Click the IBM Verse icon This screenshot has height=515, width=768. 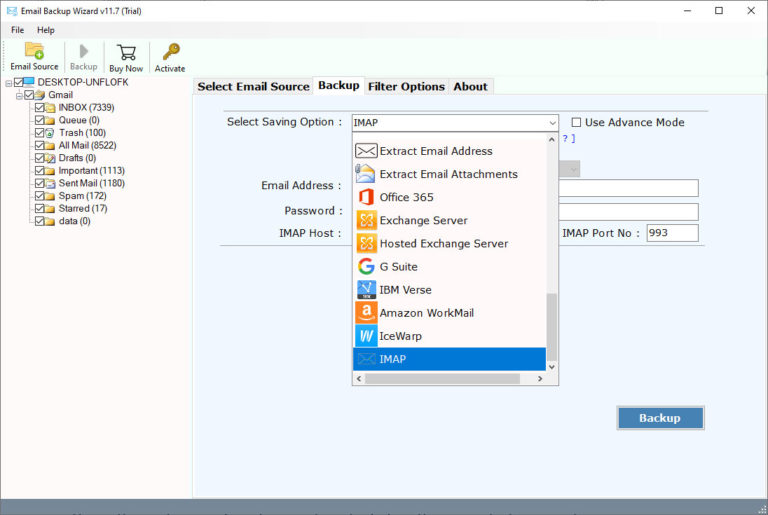pyautogui.click(x=366, y=290)
